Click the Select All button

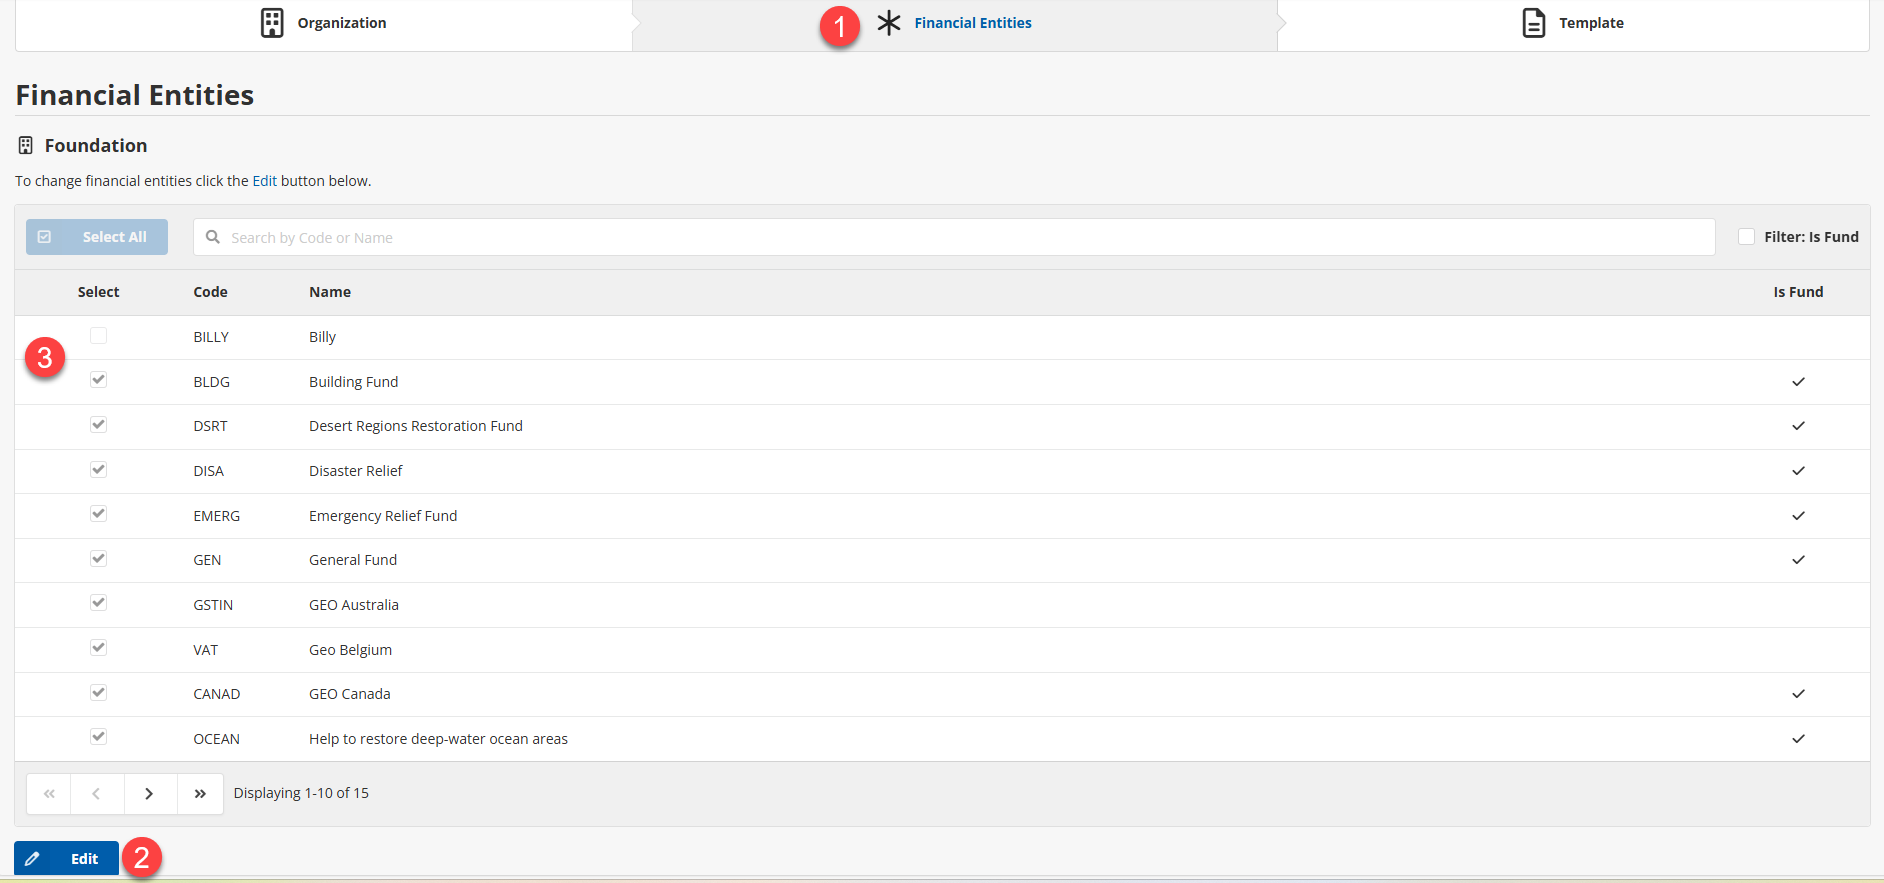(97, 237)
